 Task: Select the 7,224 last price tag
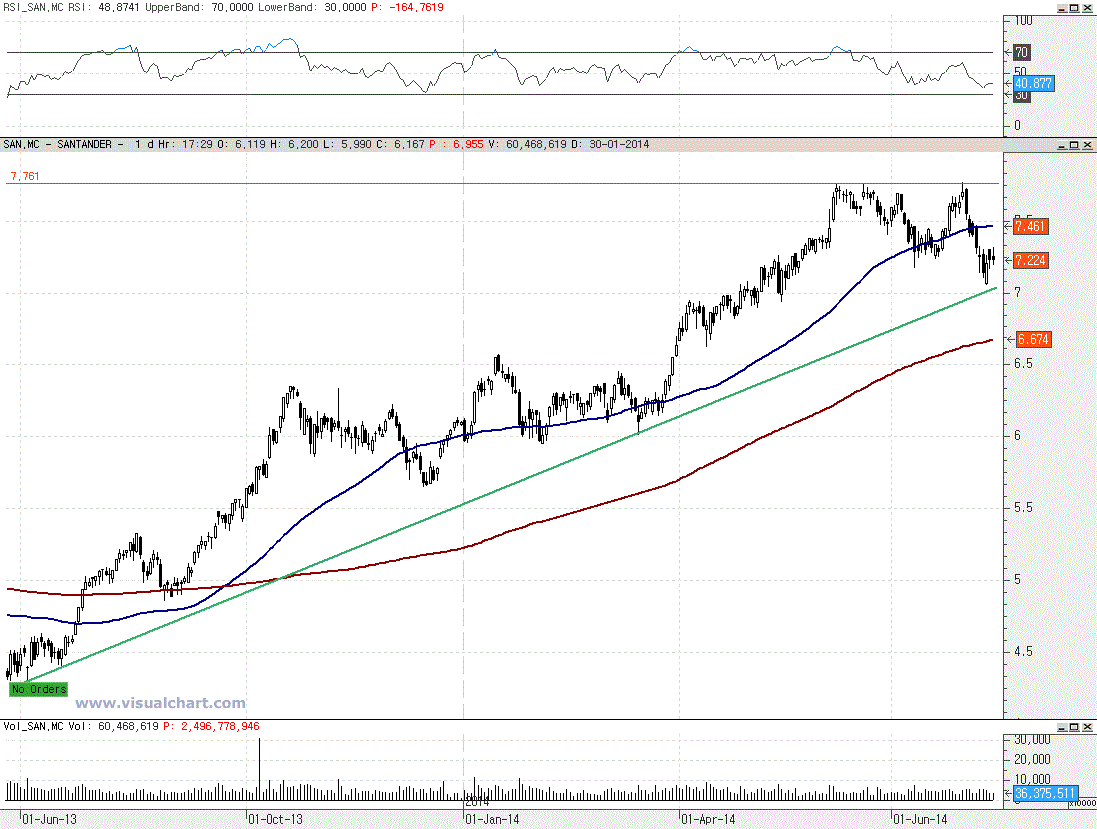1031,260
